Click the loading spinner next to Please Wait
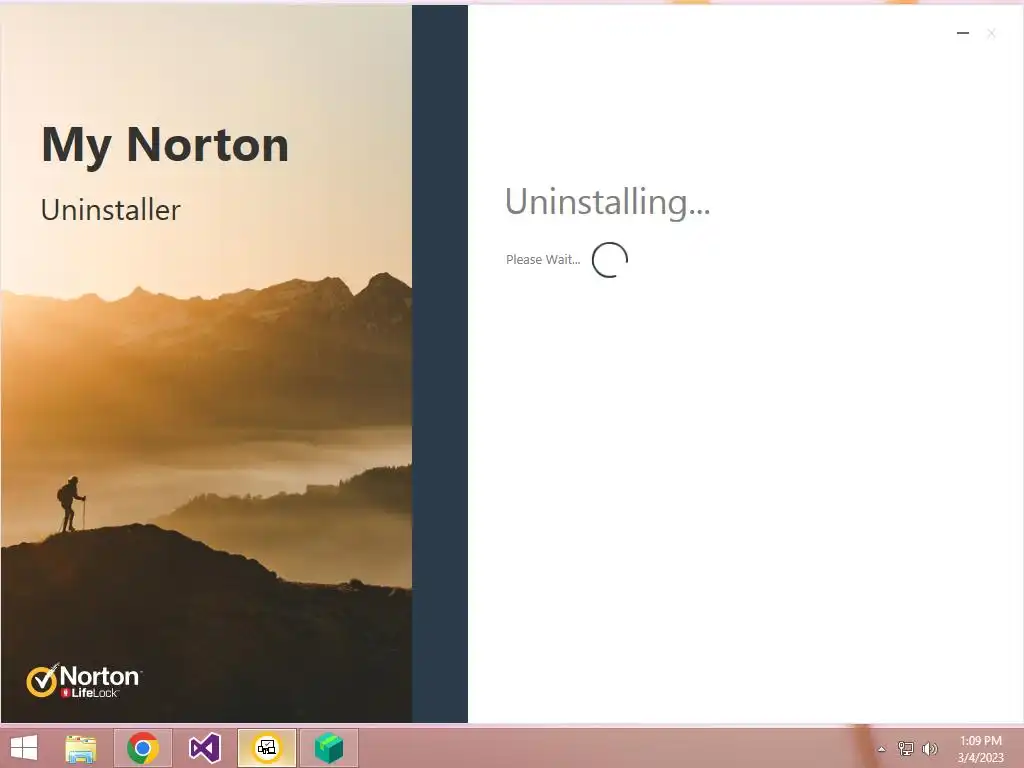The height and width of the screenshot is (768, 1024). point(610,259)
